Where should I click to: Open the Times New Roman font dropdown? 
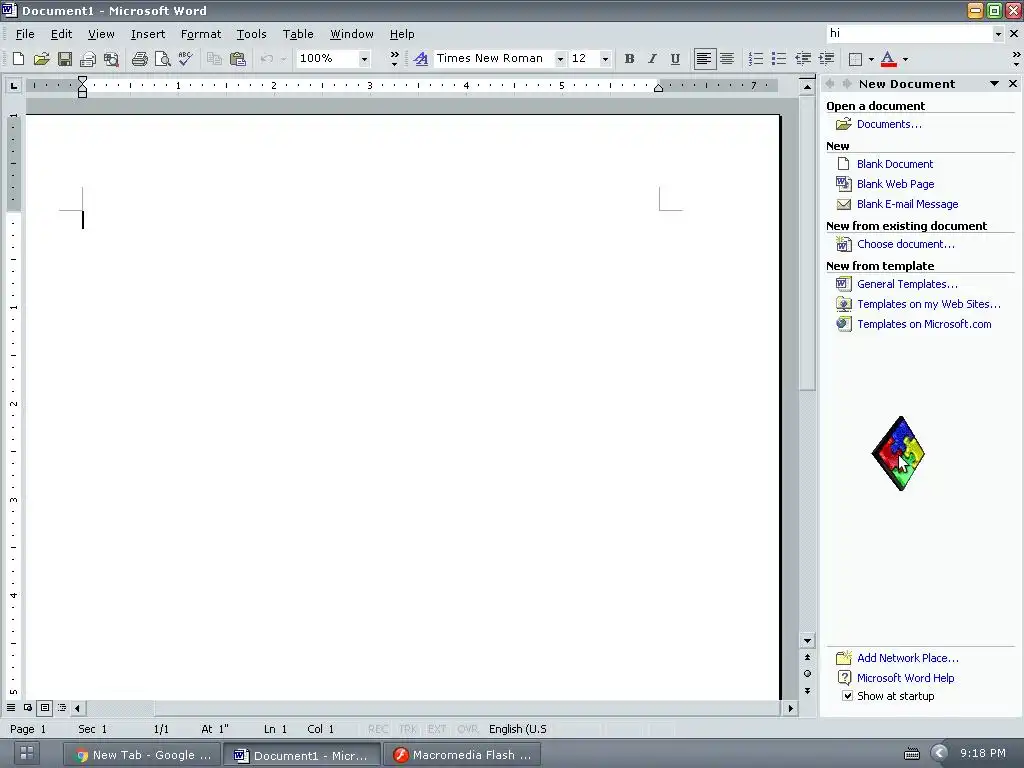pos(560,59)
